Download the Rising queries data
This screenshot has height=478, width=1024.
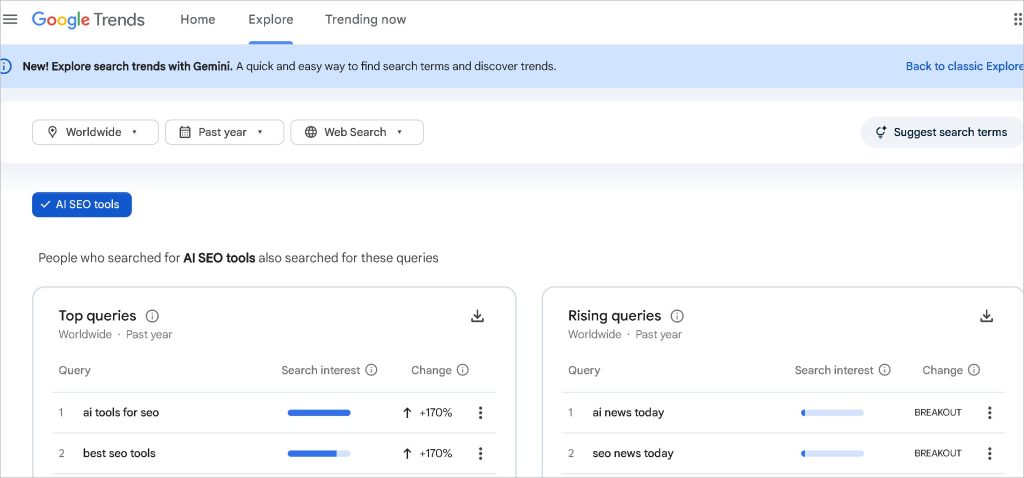(986, 316)
